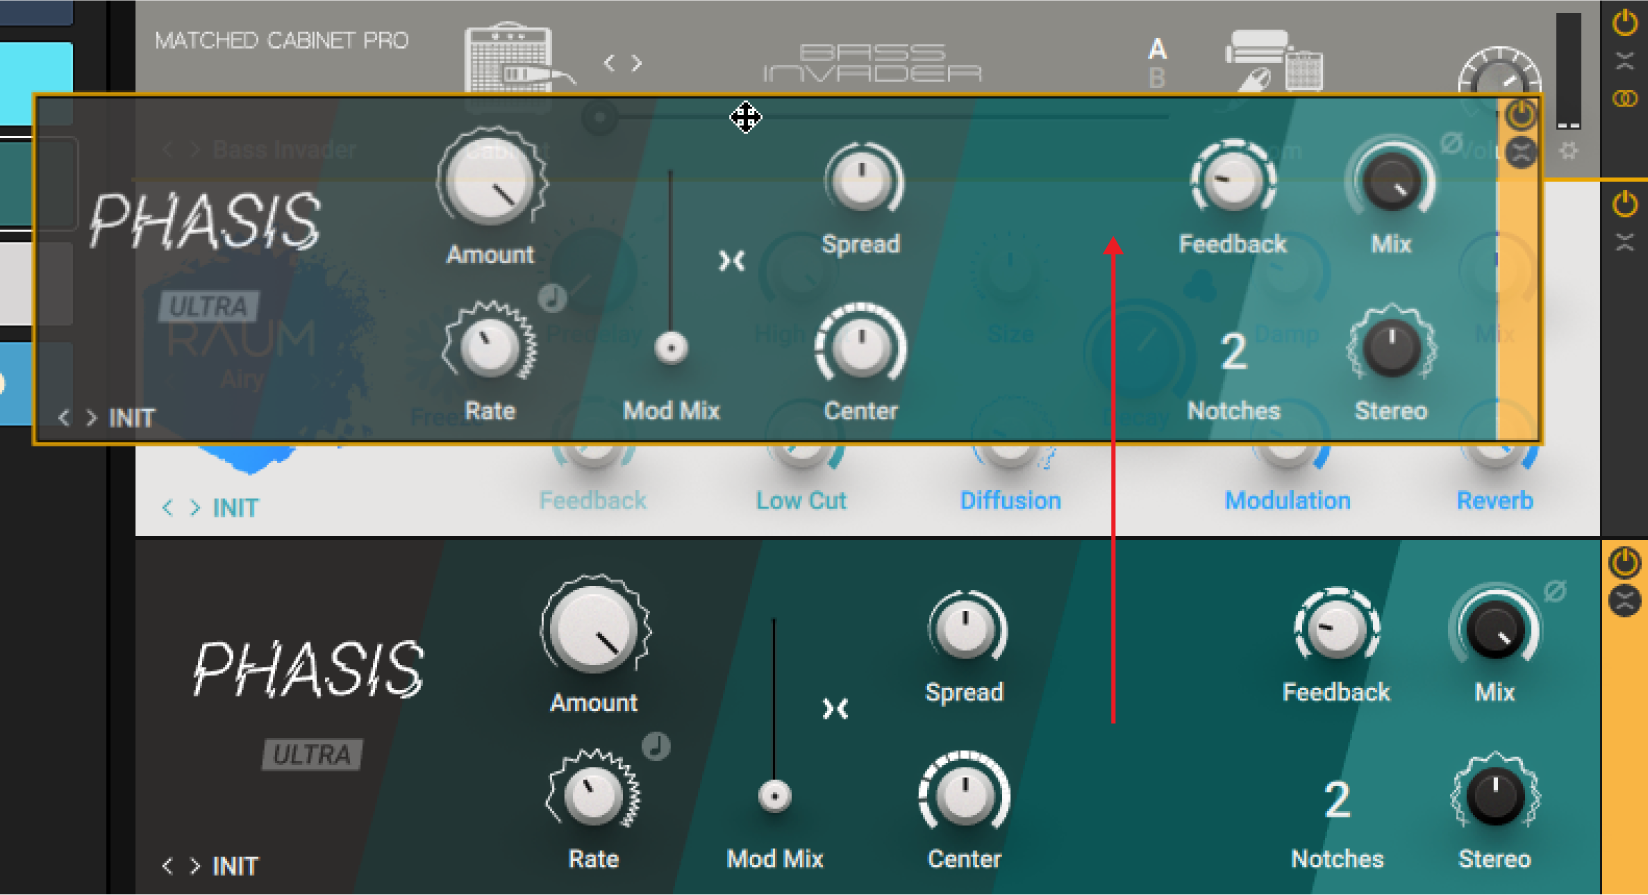Click the Mix knob in bottom Phasis
The width and height of the screenshot is (1648, 895).
tap(1494, 631)
